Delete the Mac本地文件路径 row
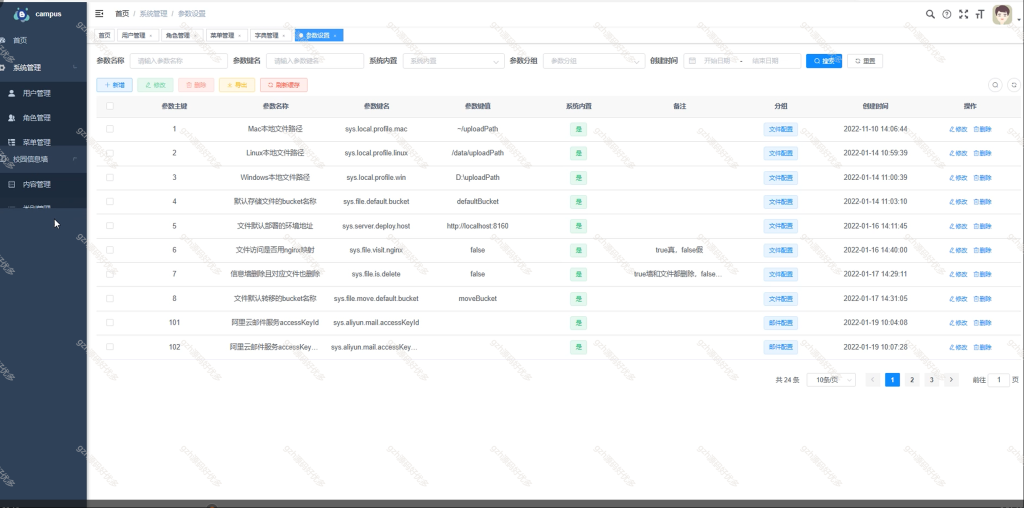Image resolution: width=1024 pixels, height=508 pixels. (x=982, y=129)
